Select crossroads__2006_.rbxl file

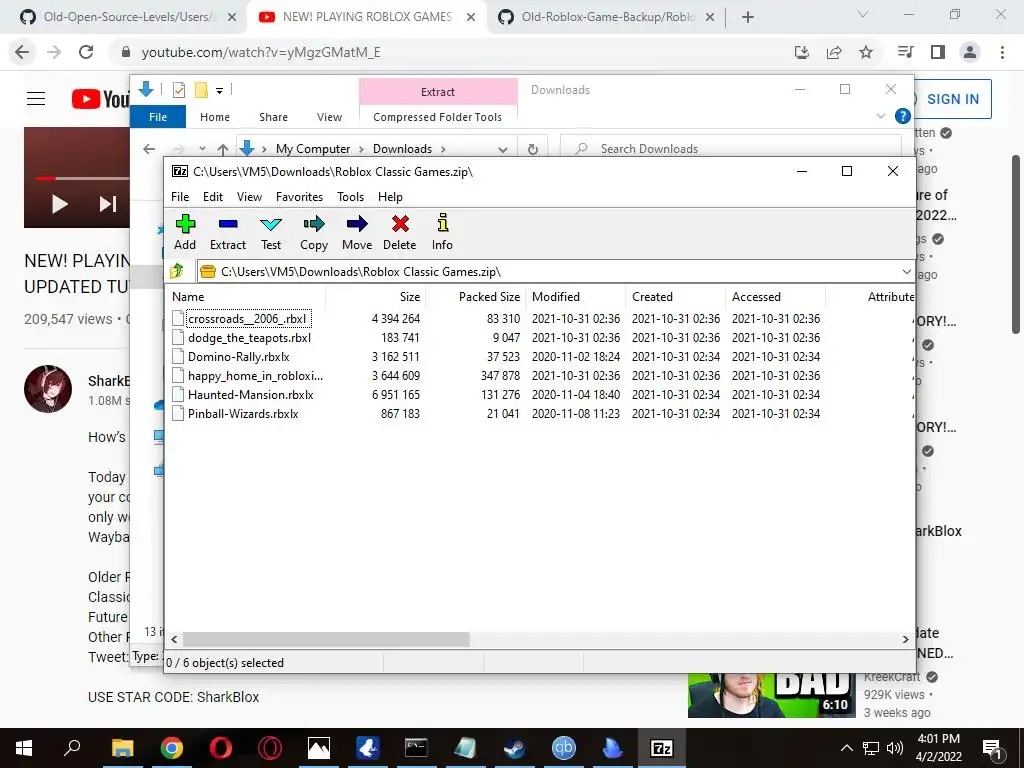[x=247, y=319]
